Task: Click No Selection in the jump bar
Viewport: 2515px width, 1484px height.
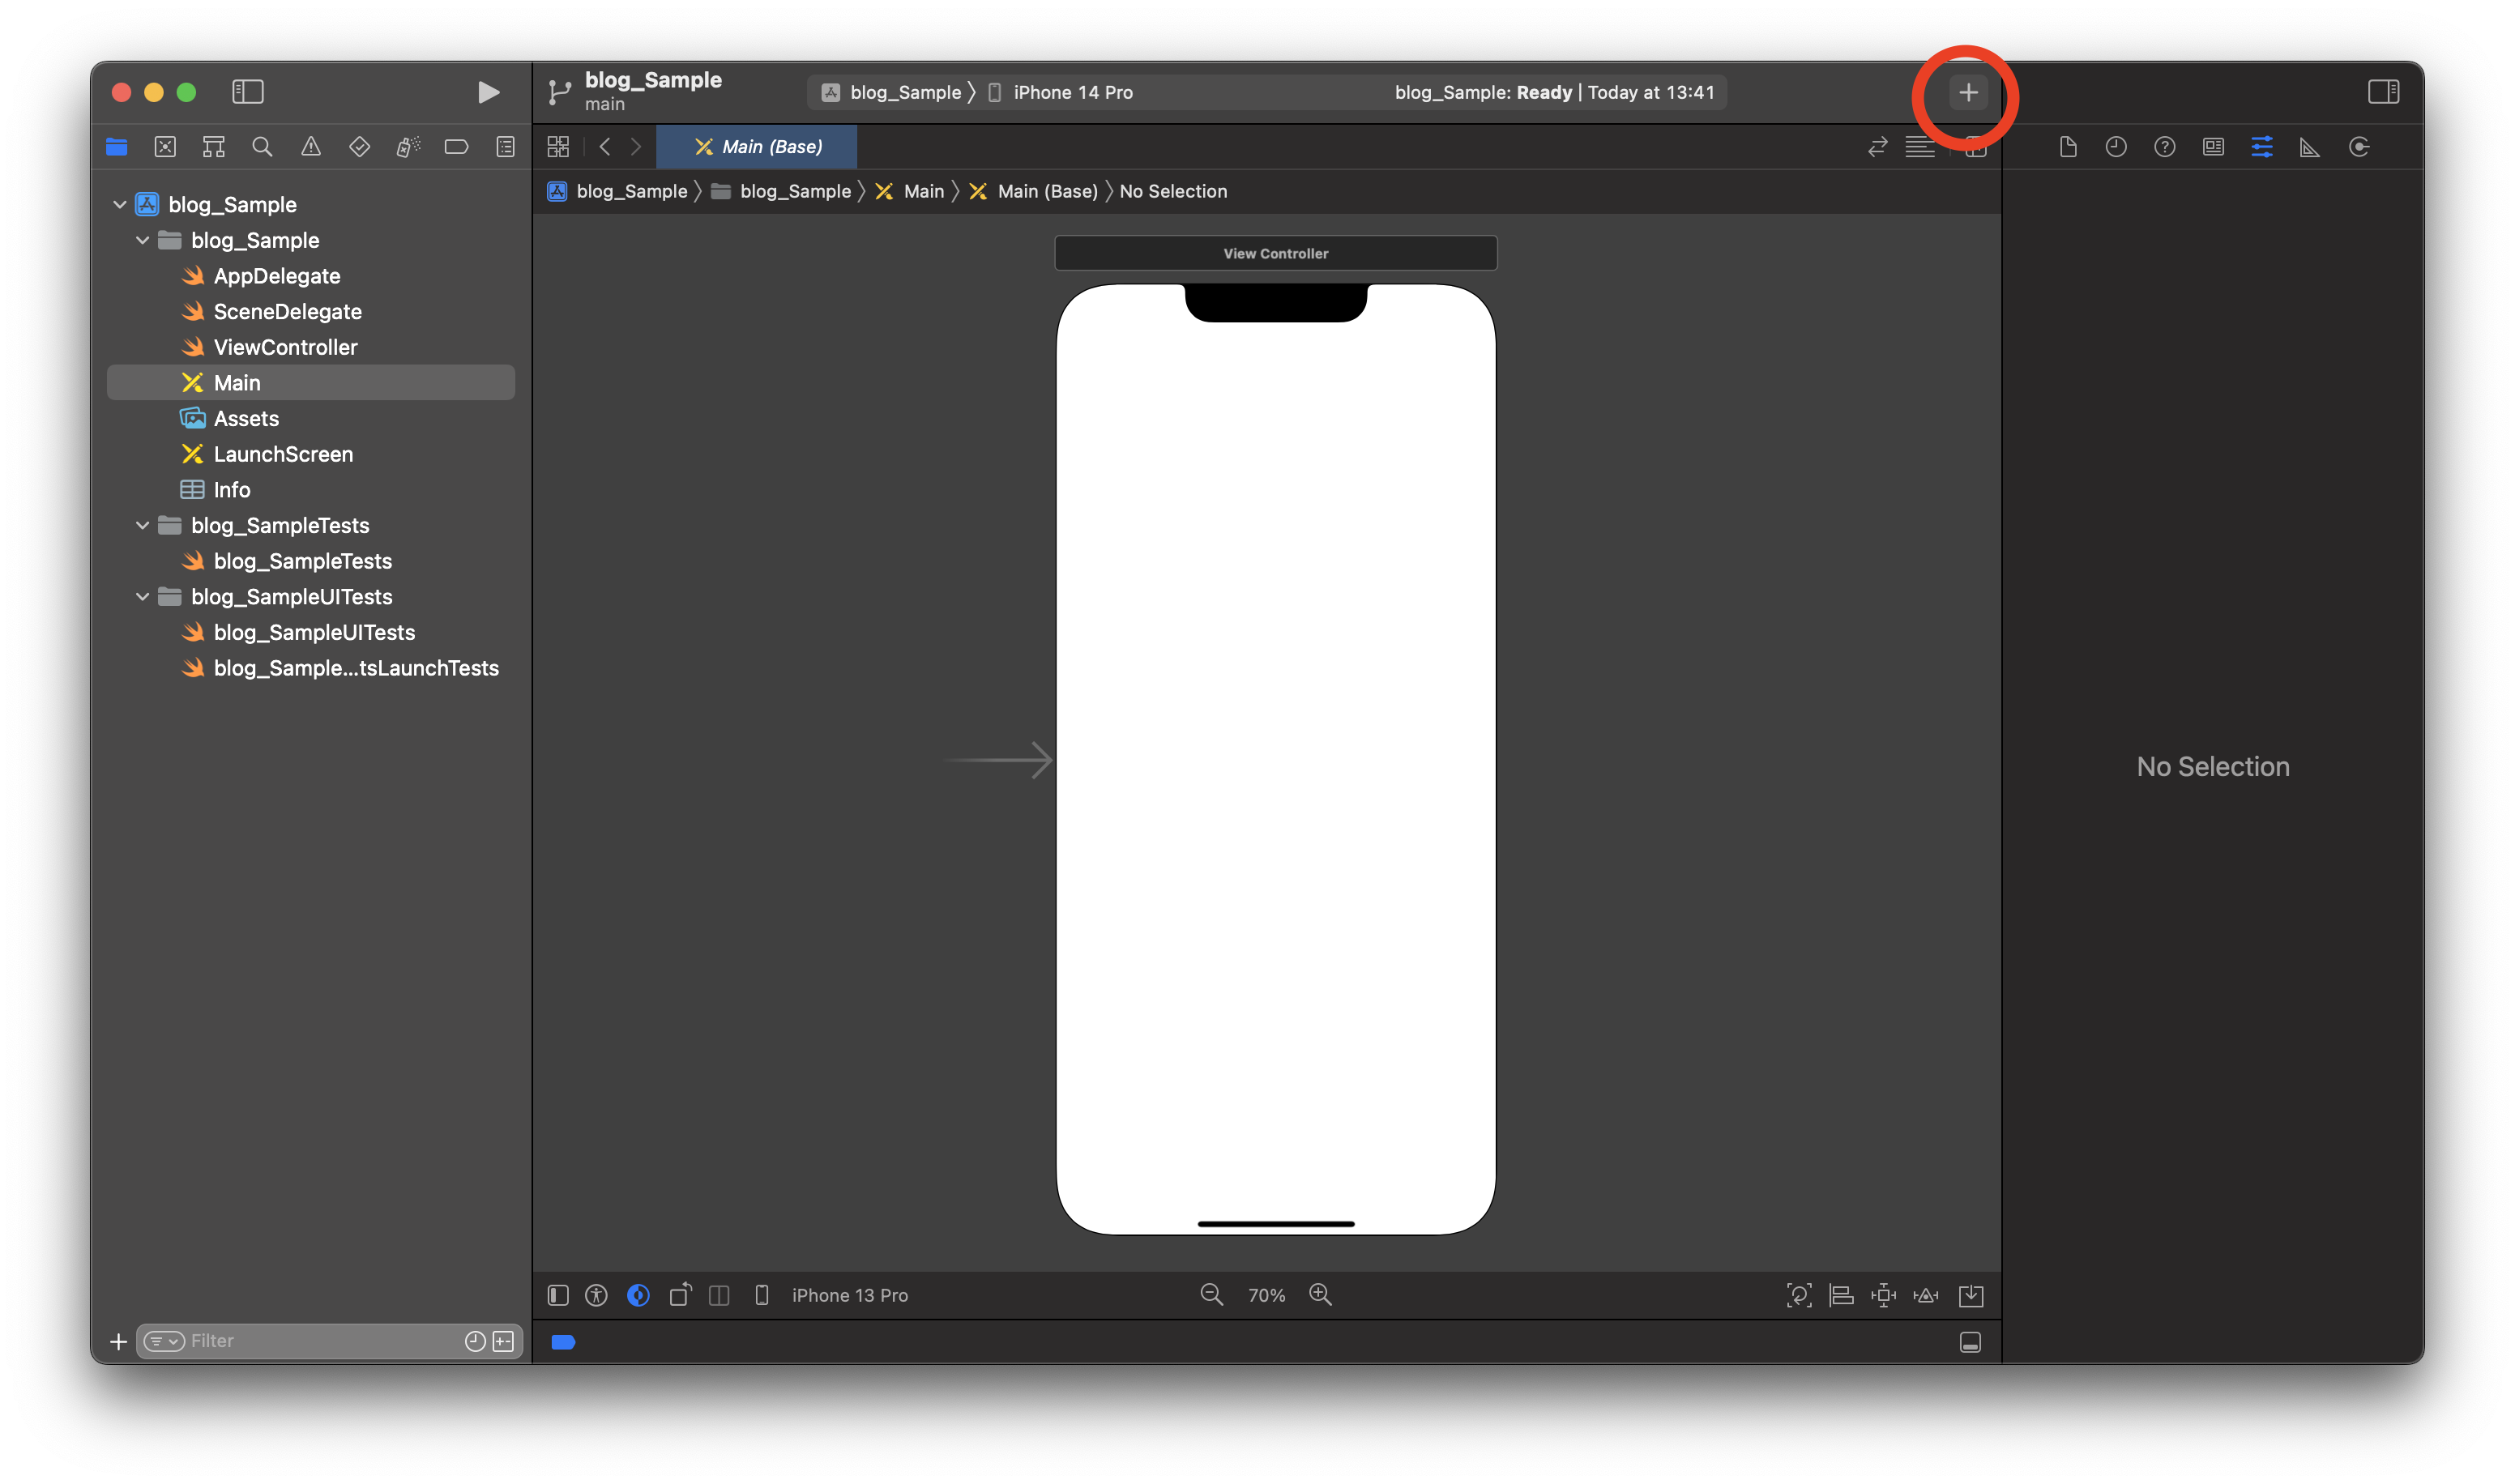Action: pyautogui.click(x=1173, y=191)
